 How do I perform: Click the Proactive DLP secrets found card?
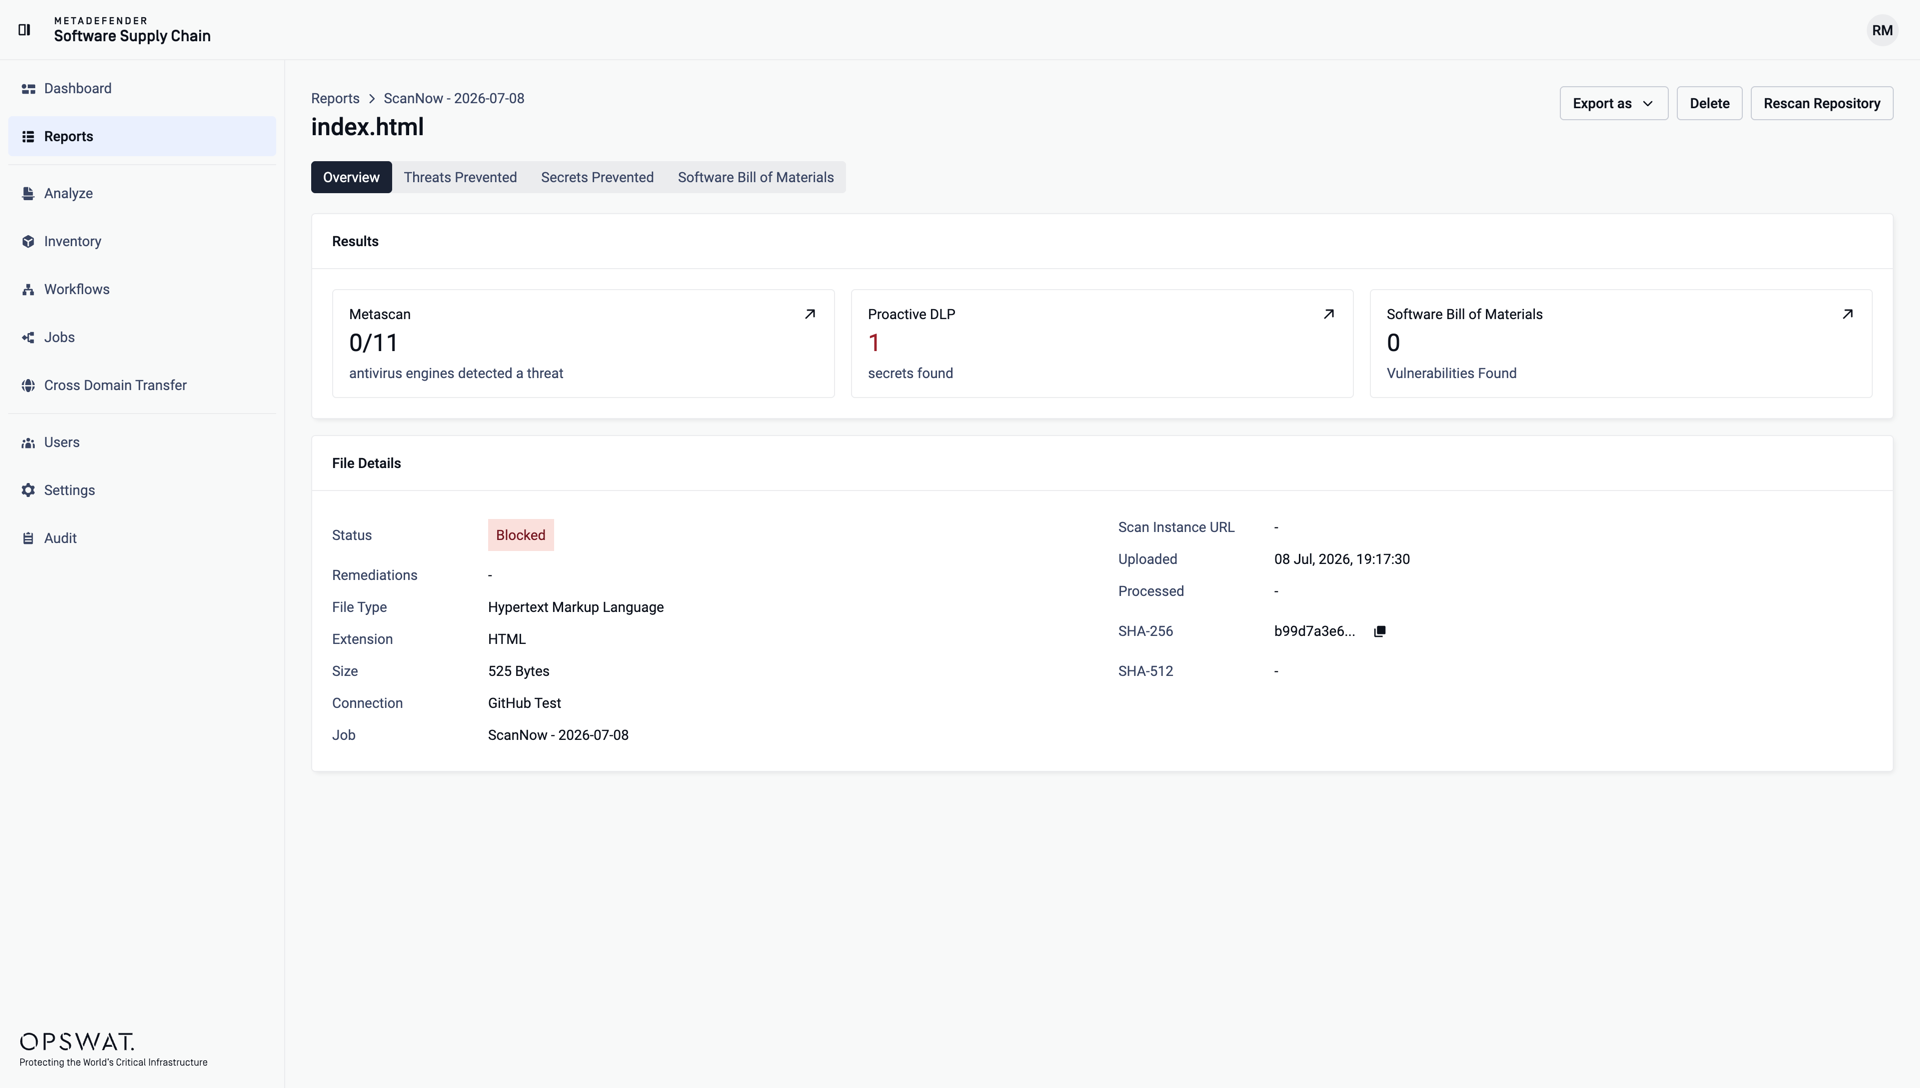(x=1102, y=344)
